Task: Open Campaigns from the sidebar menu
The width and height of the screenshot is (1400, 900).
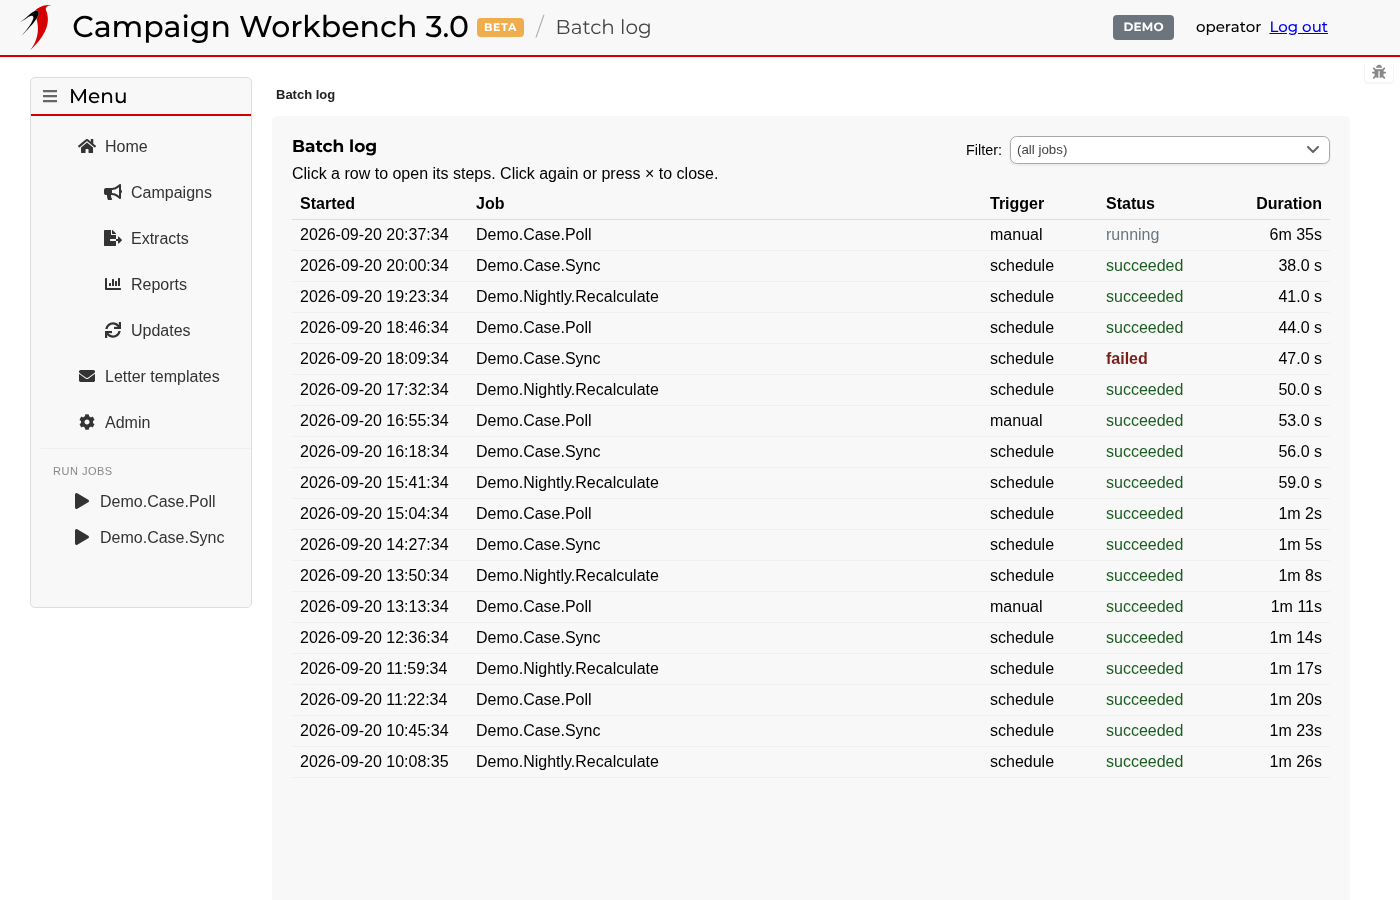Action: click(x=171, y=192)
